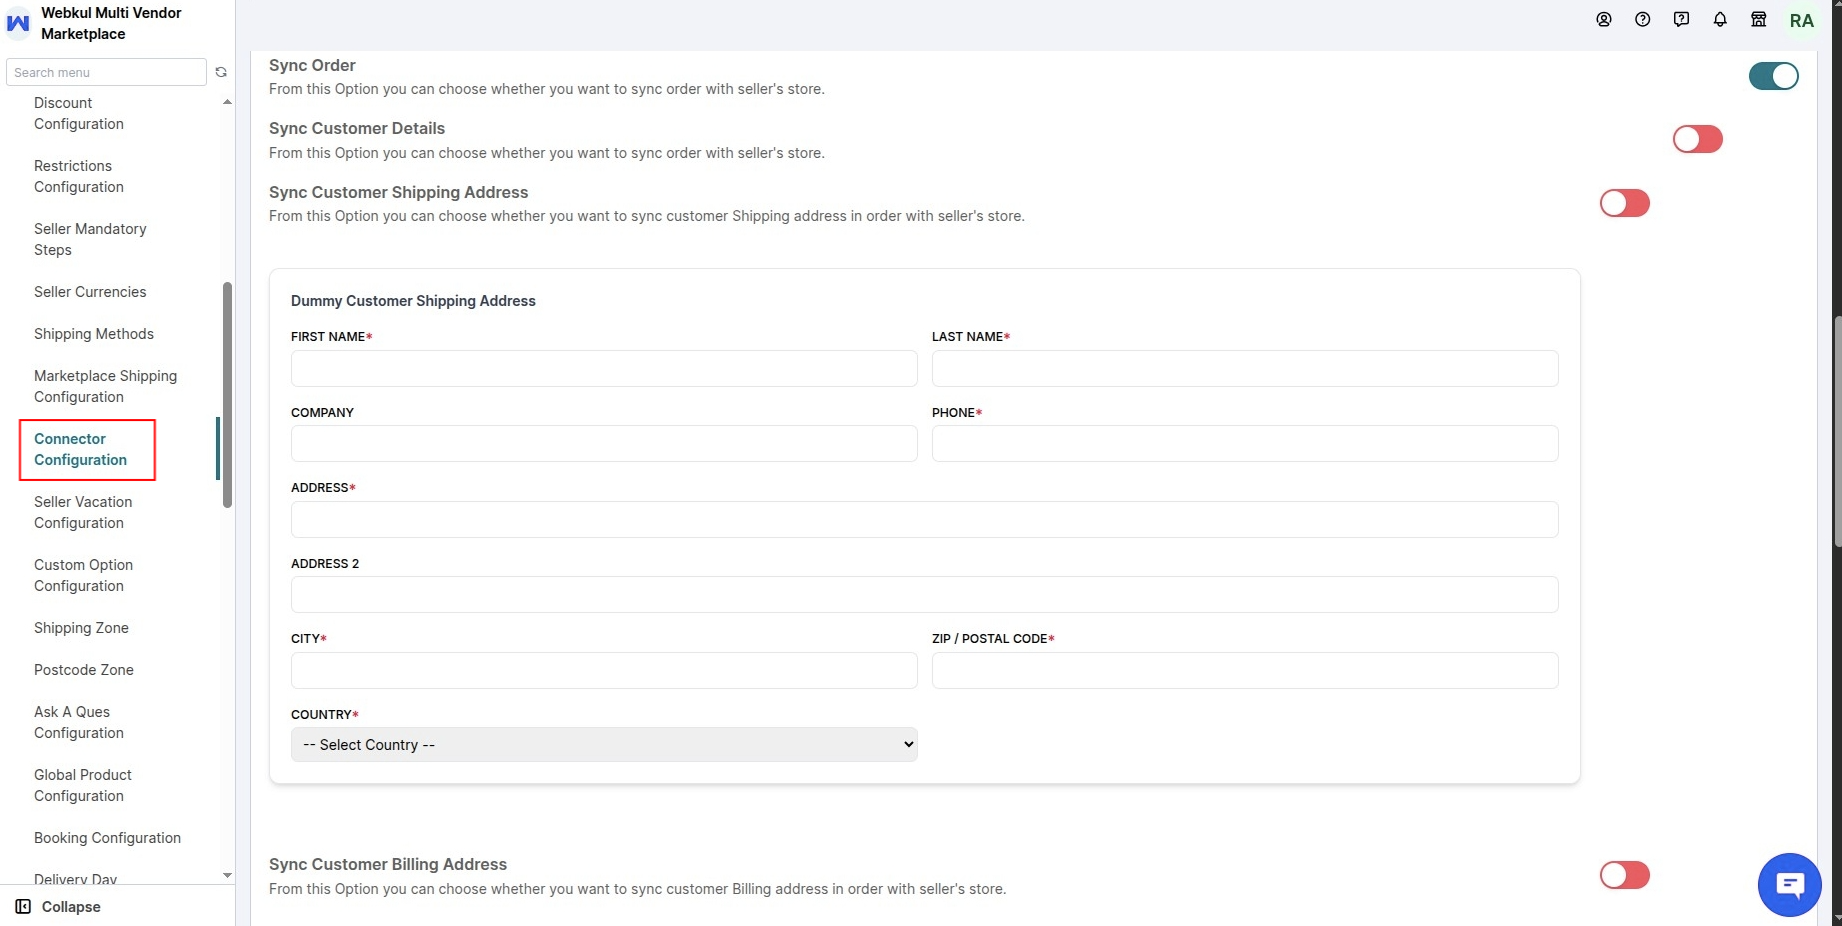
Task: Click the Collapse sidebar icon
Action: 23,907
